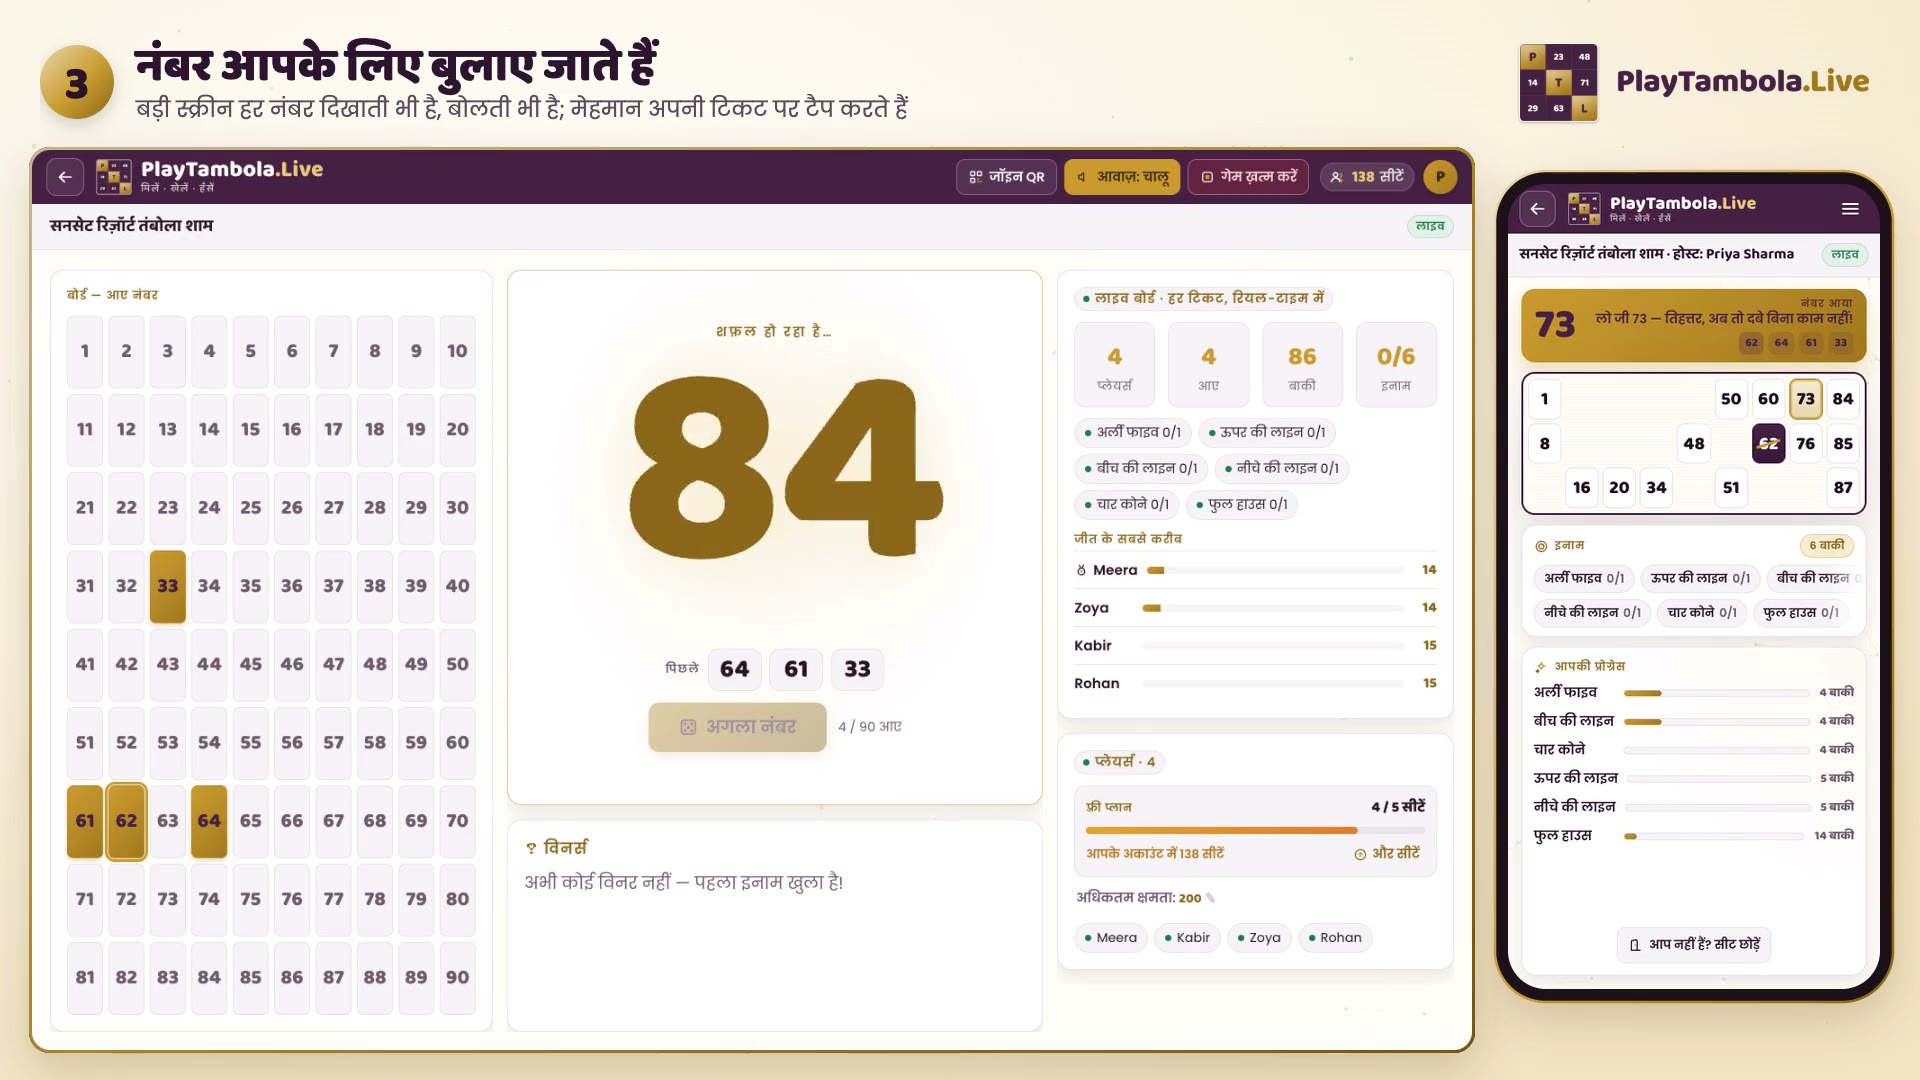Viewport: 1920px width, 1080px height.
Task: Click the PlayTambola.Live logo on phone header
Action: (x=1662, y=209)
